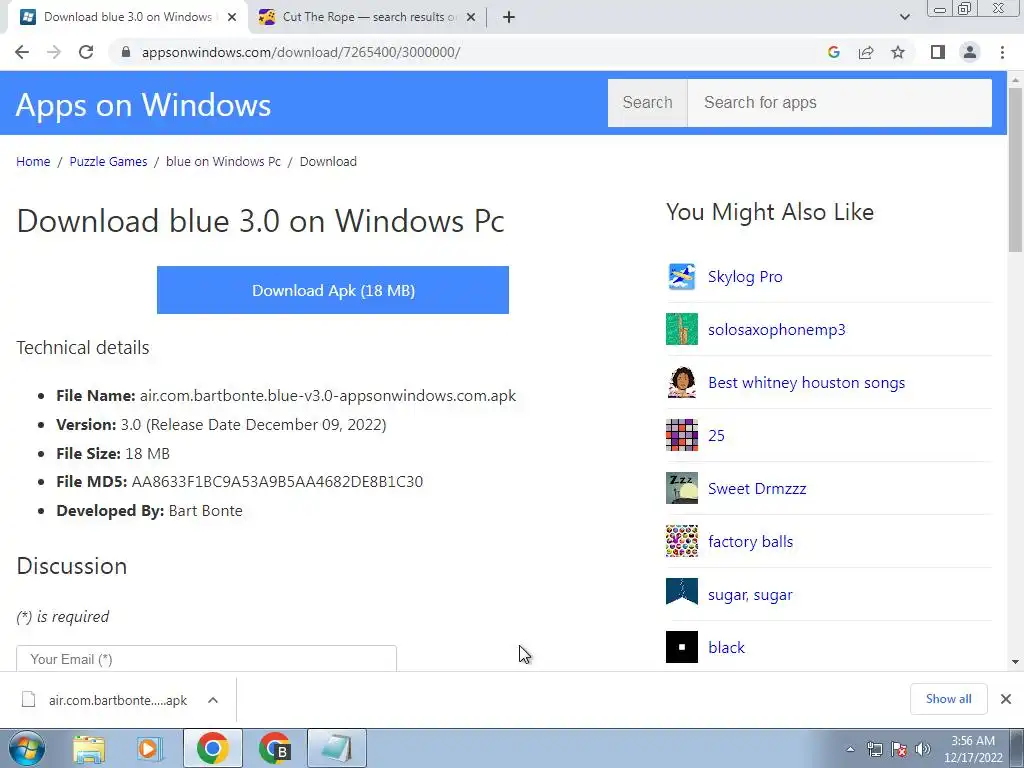Open the black app link

[x=726, y=647]
